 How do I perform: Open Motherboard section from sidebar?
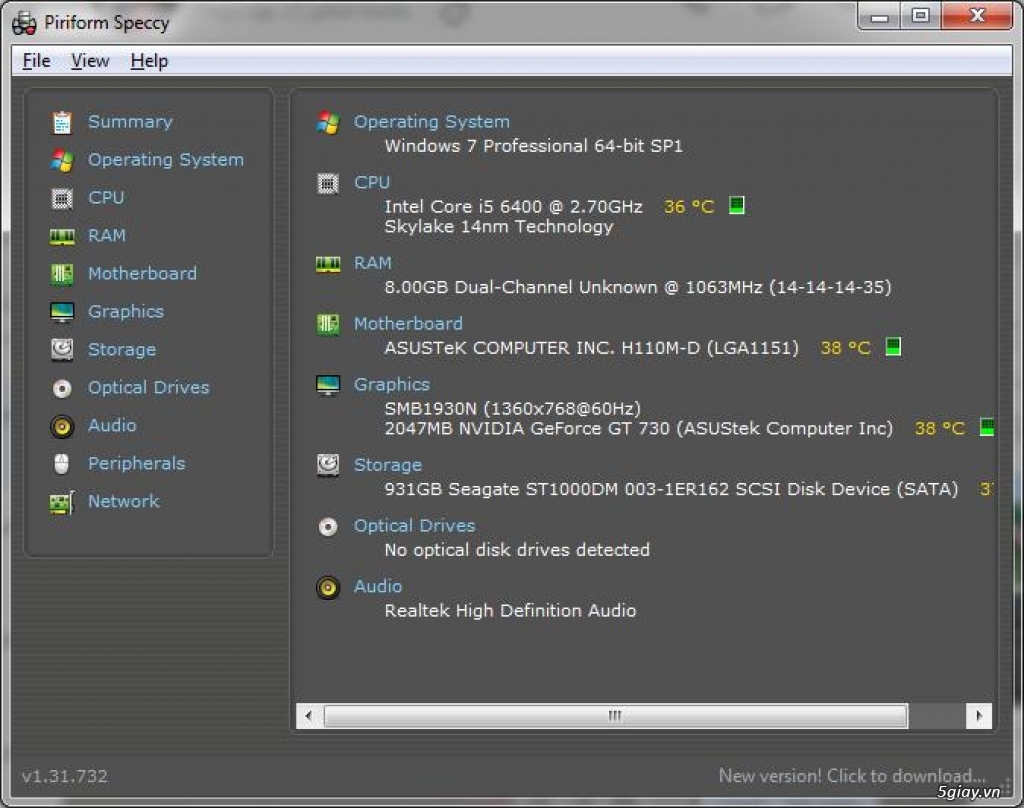142,273
